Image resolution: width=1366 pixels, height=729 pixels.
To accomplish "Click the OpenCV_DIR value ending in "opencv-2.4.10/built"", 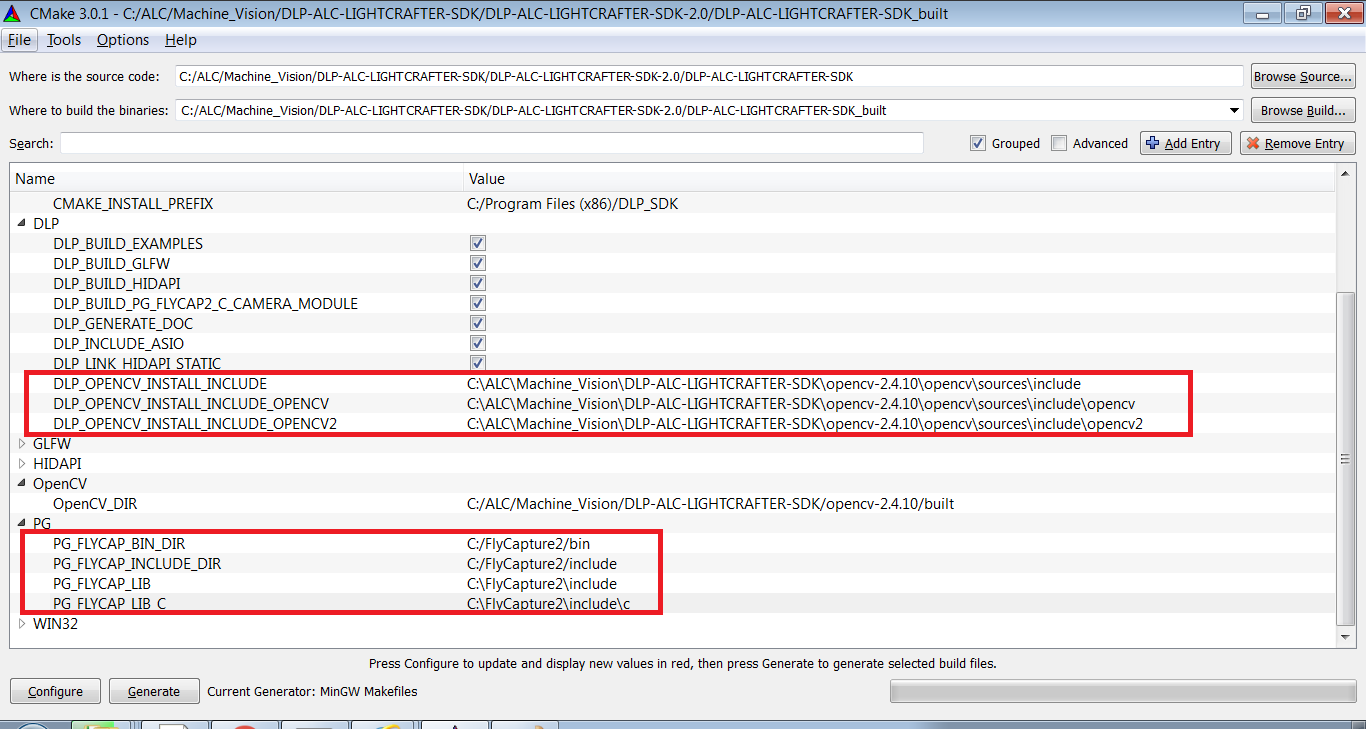I will (710, 503).
